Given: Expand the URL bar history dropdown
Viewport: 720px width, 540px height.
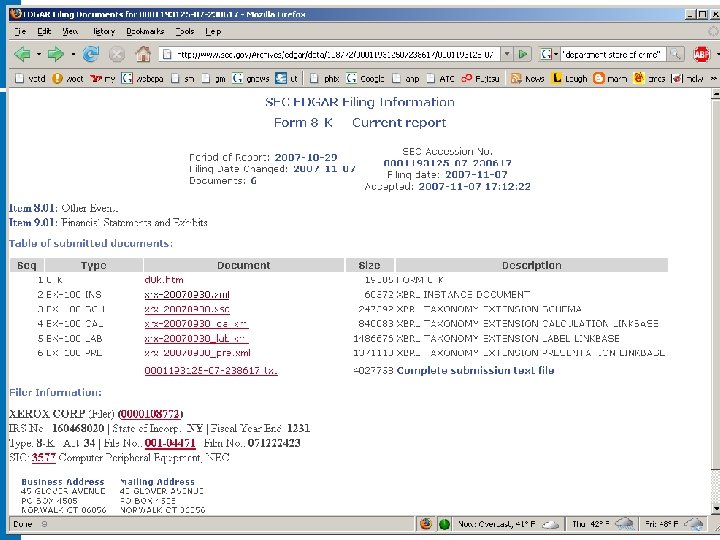Looking at the screenshot, I should [506, 54].
